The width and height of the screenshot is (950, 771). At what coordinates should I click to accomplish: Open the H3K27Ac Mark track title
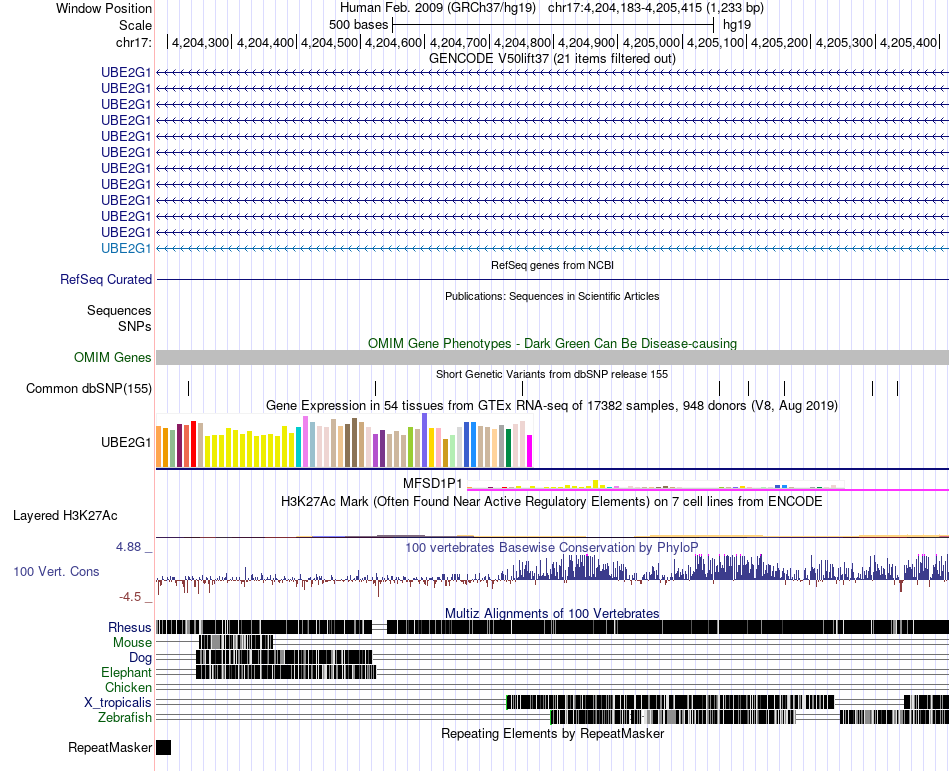[552, 501]
